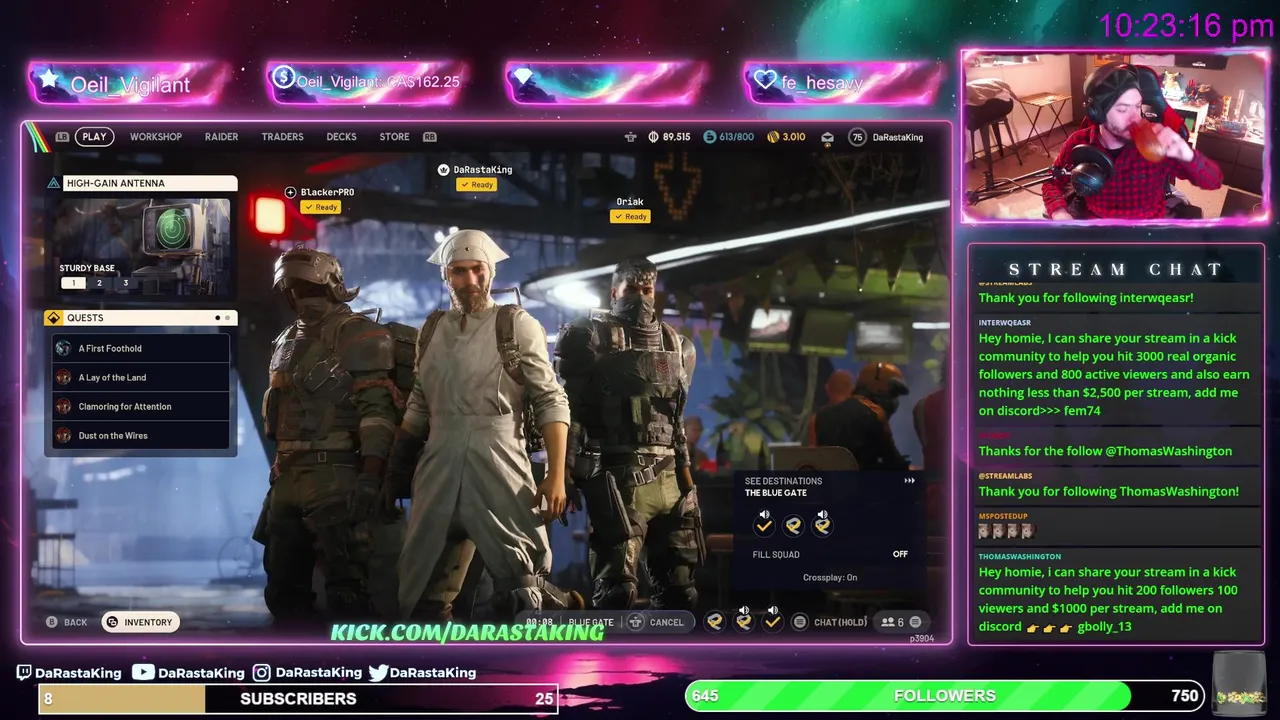Go BACK with the B button
Image resolution: width=1280 pixels, height=720 pixels.
tap(67, 622)
